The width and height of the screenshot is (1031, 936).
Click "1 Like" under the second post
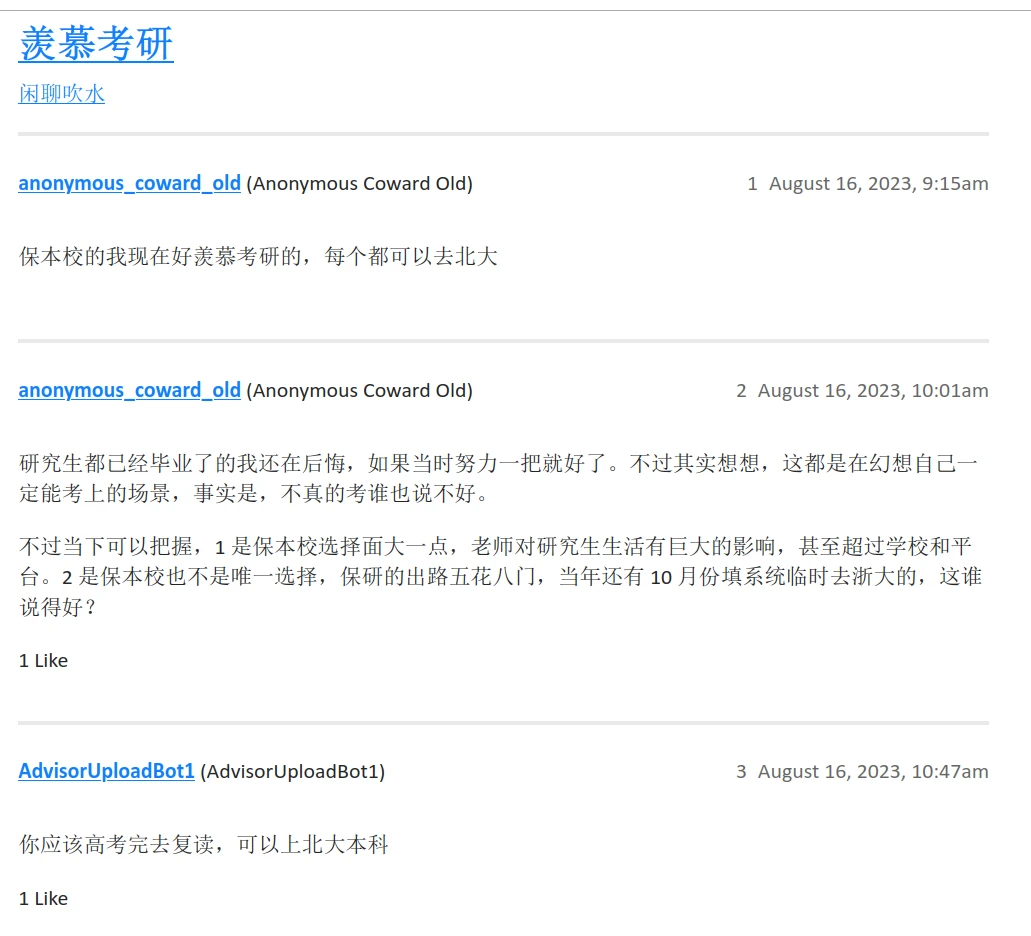(44, 661)
